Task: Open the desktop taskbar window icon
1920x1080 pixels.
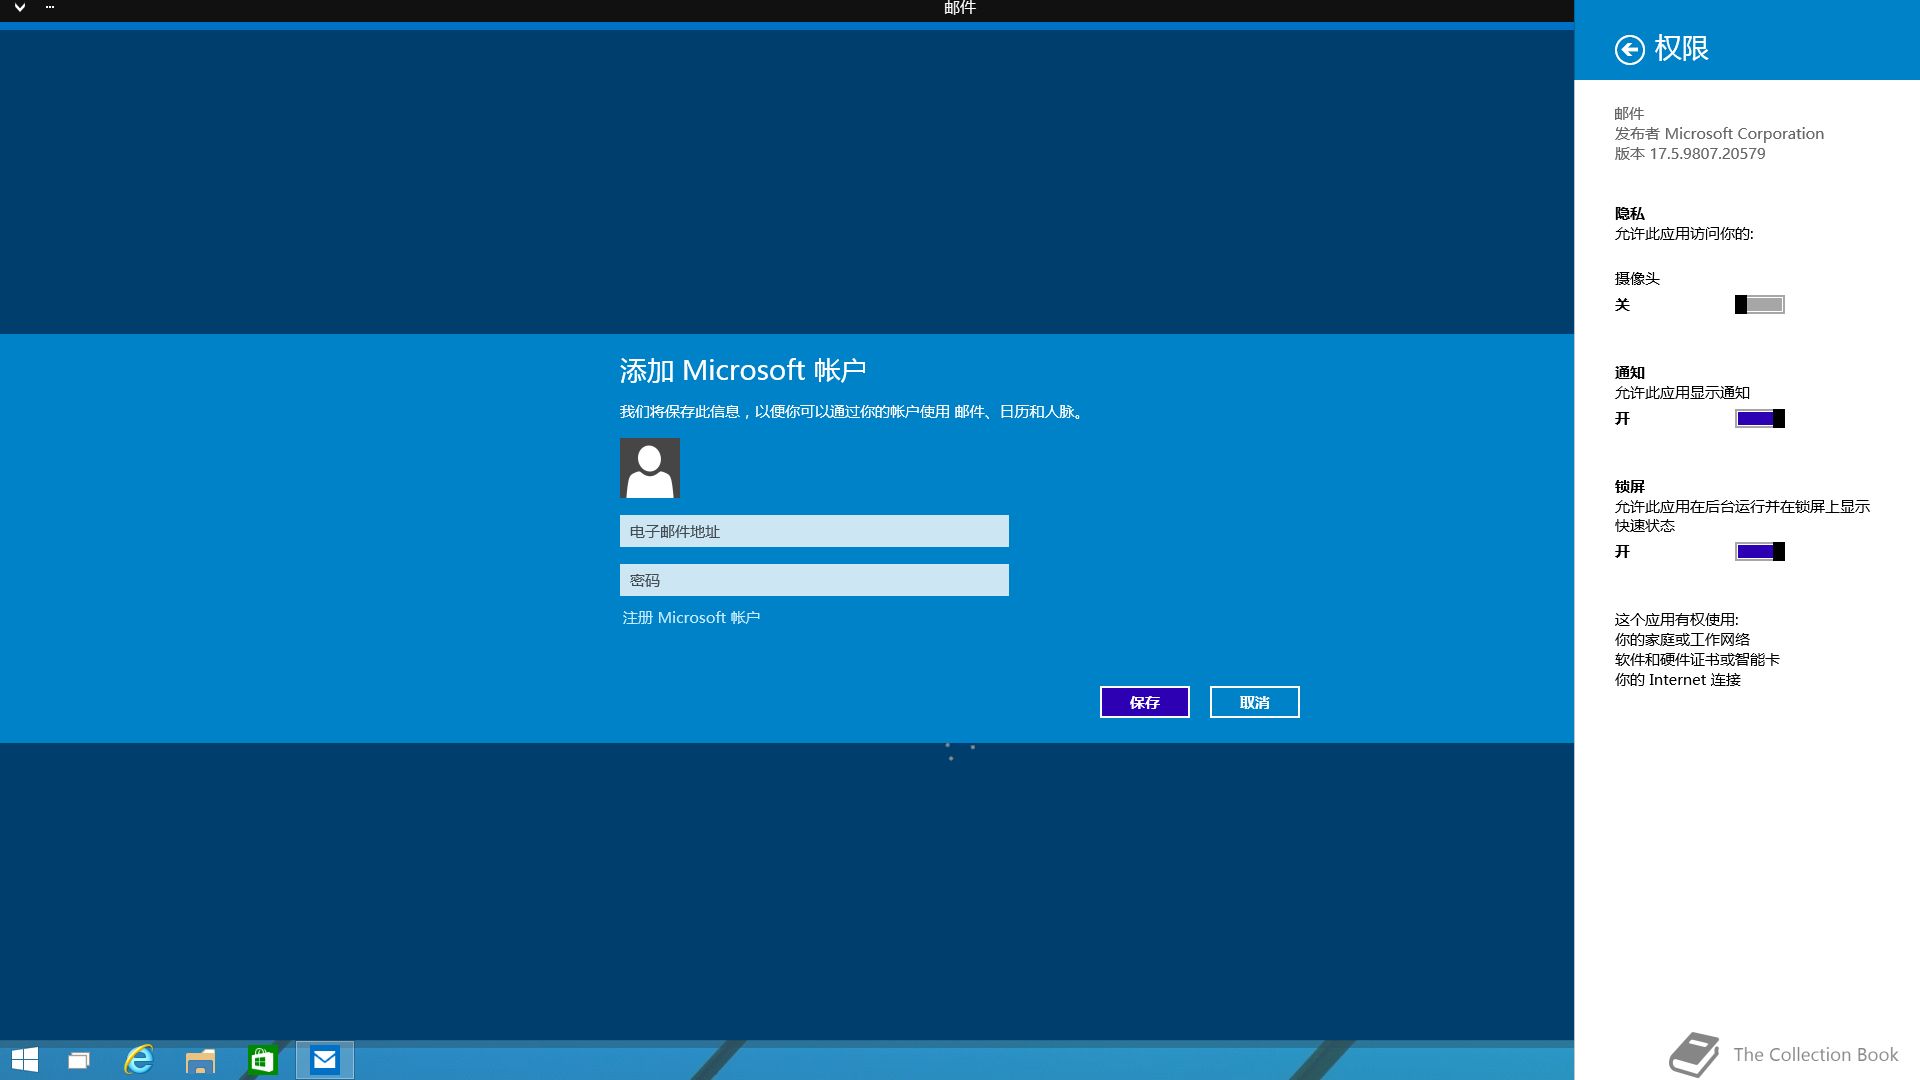Action: tap(78, 1060)
